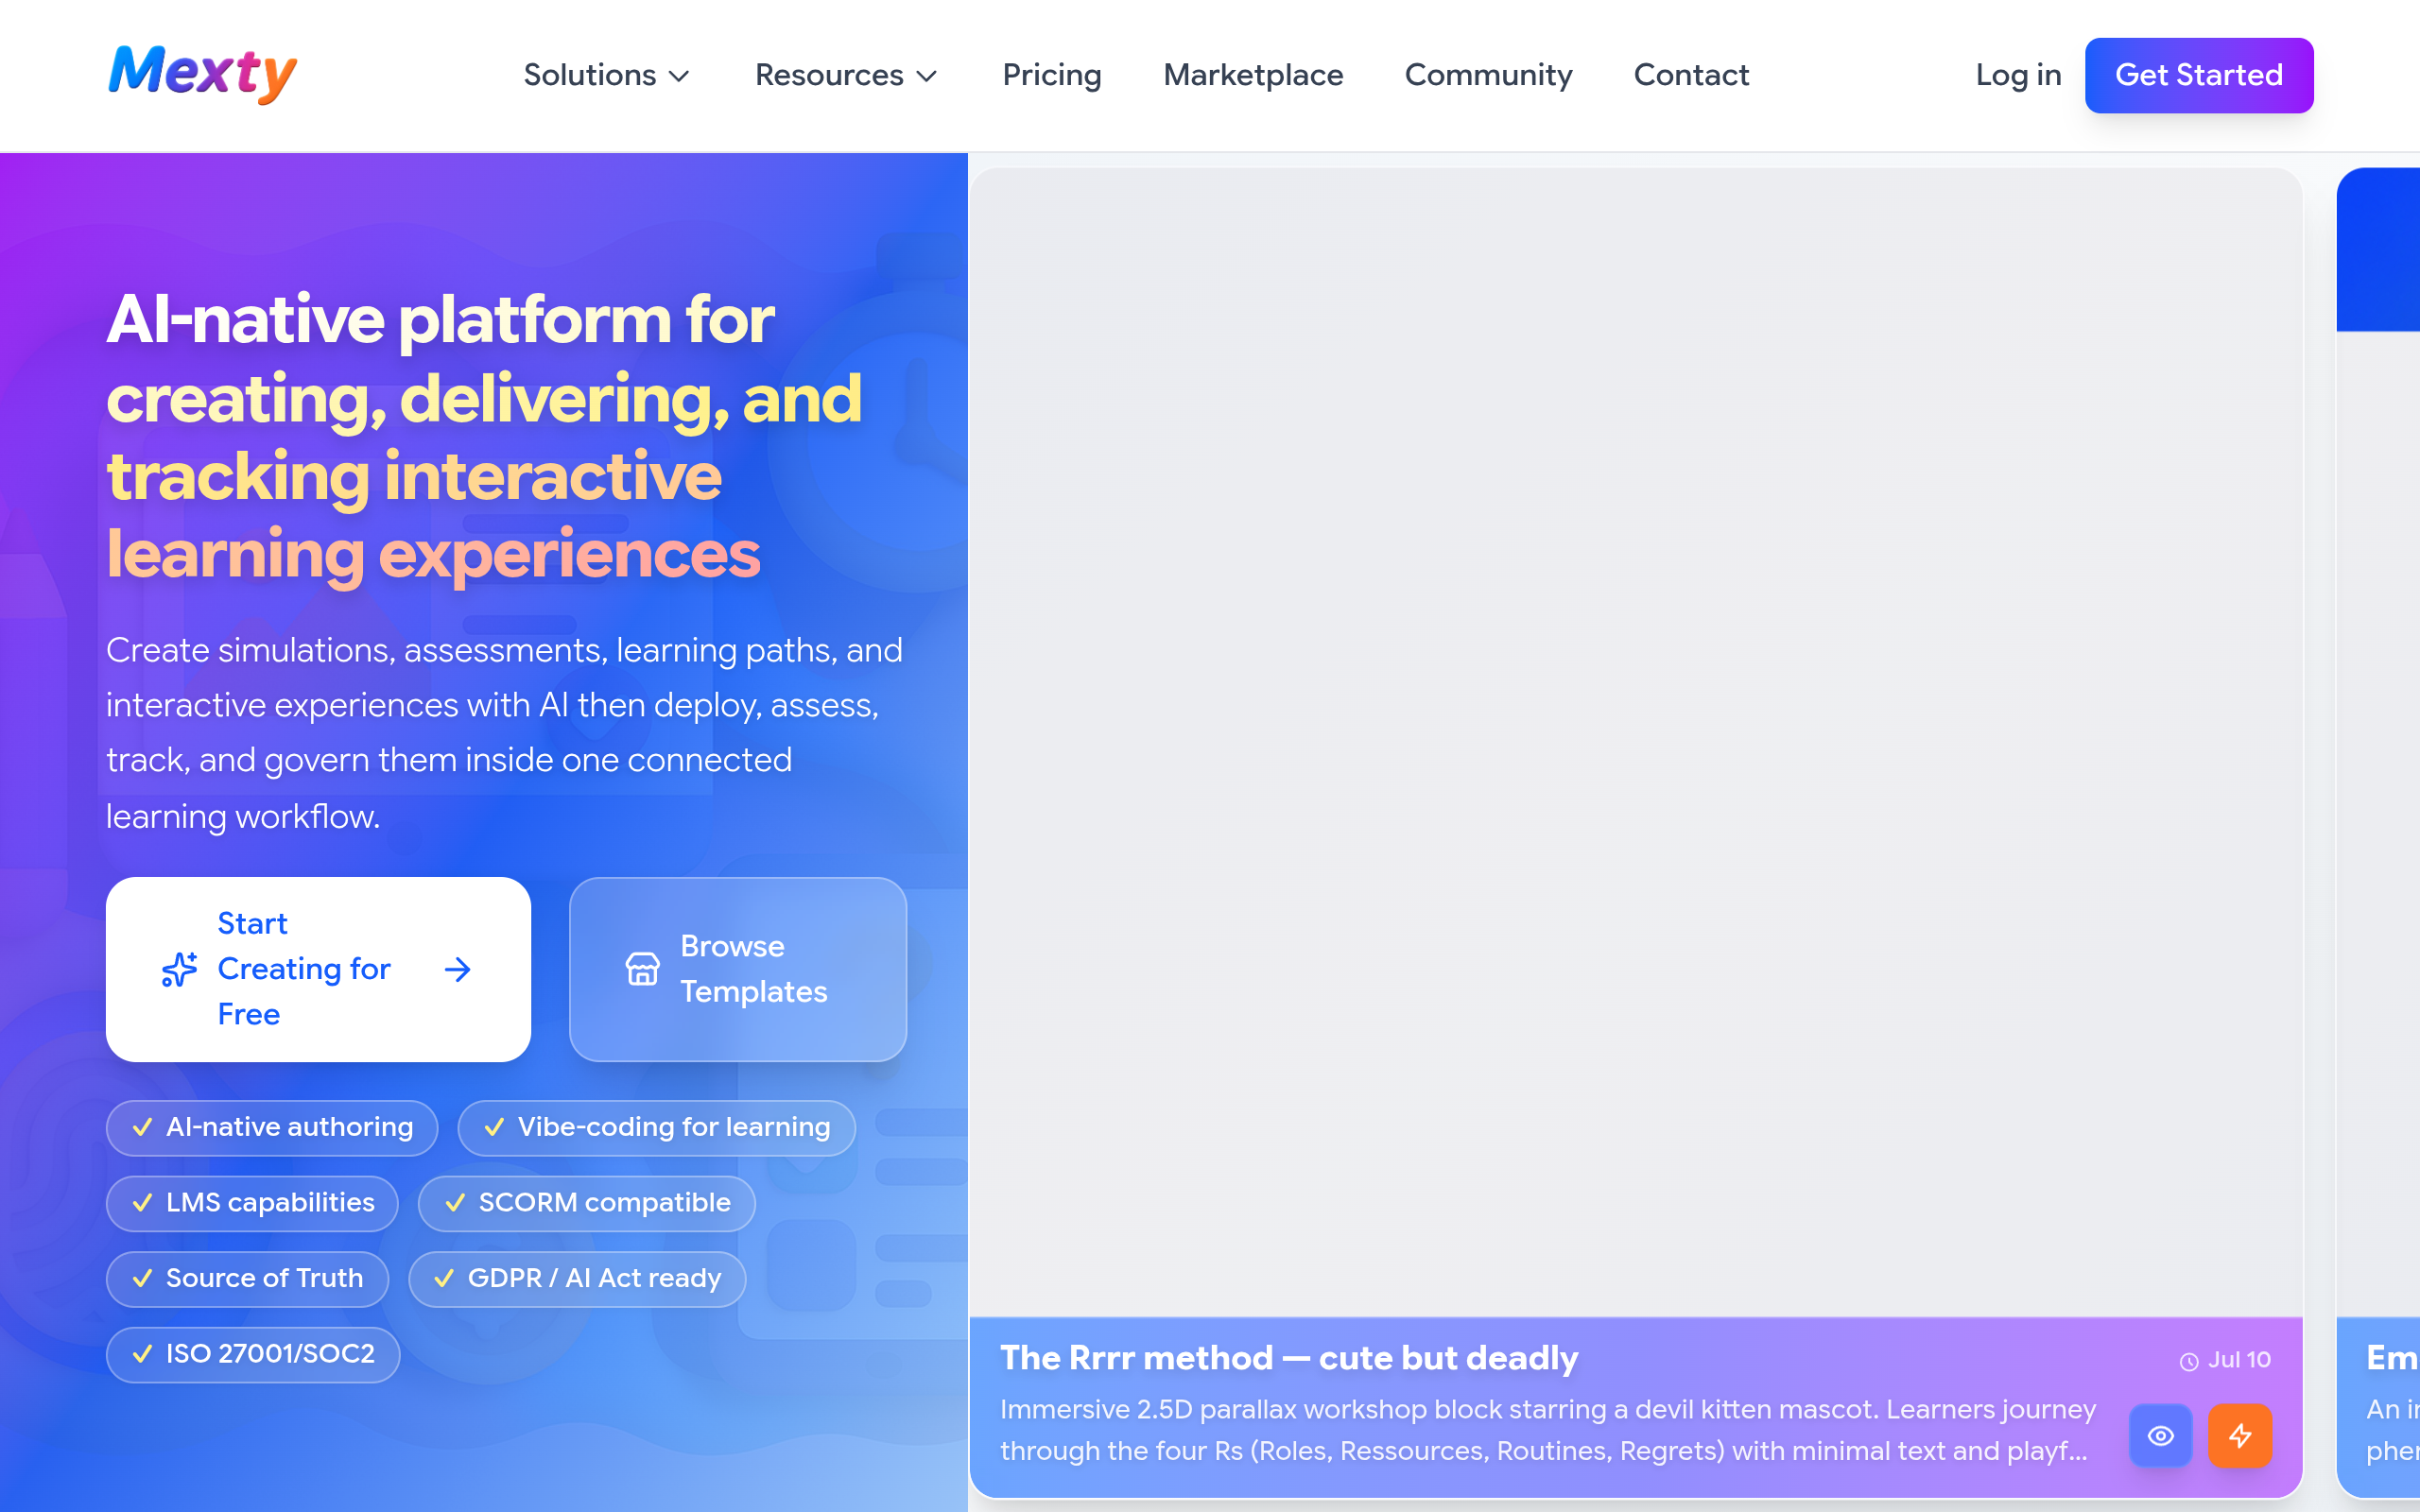
Task: Click the Rrrr method card title
Action: tap(1289, 1358)
